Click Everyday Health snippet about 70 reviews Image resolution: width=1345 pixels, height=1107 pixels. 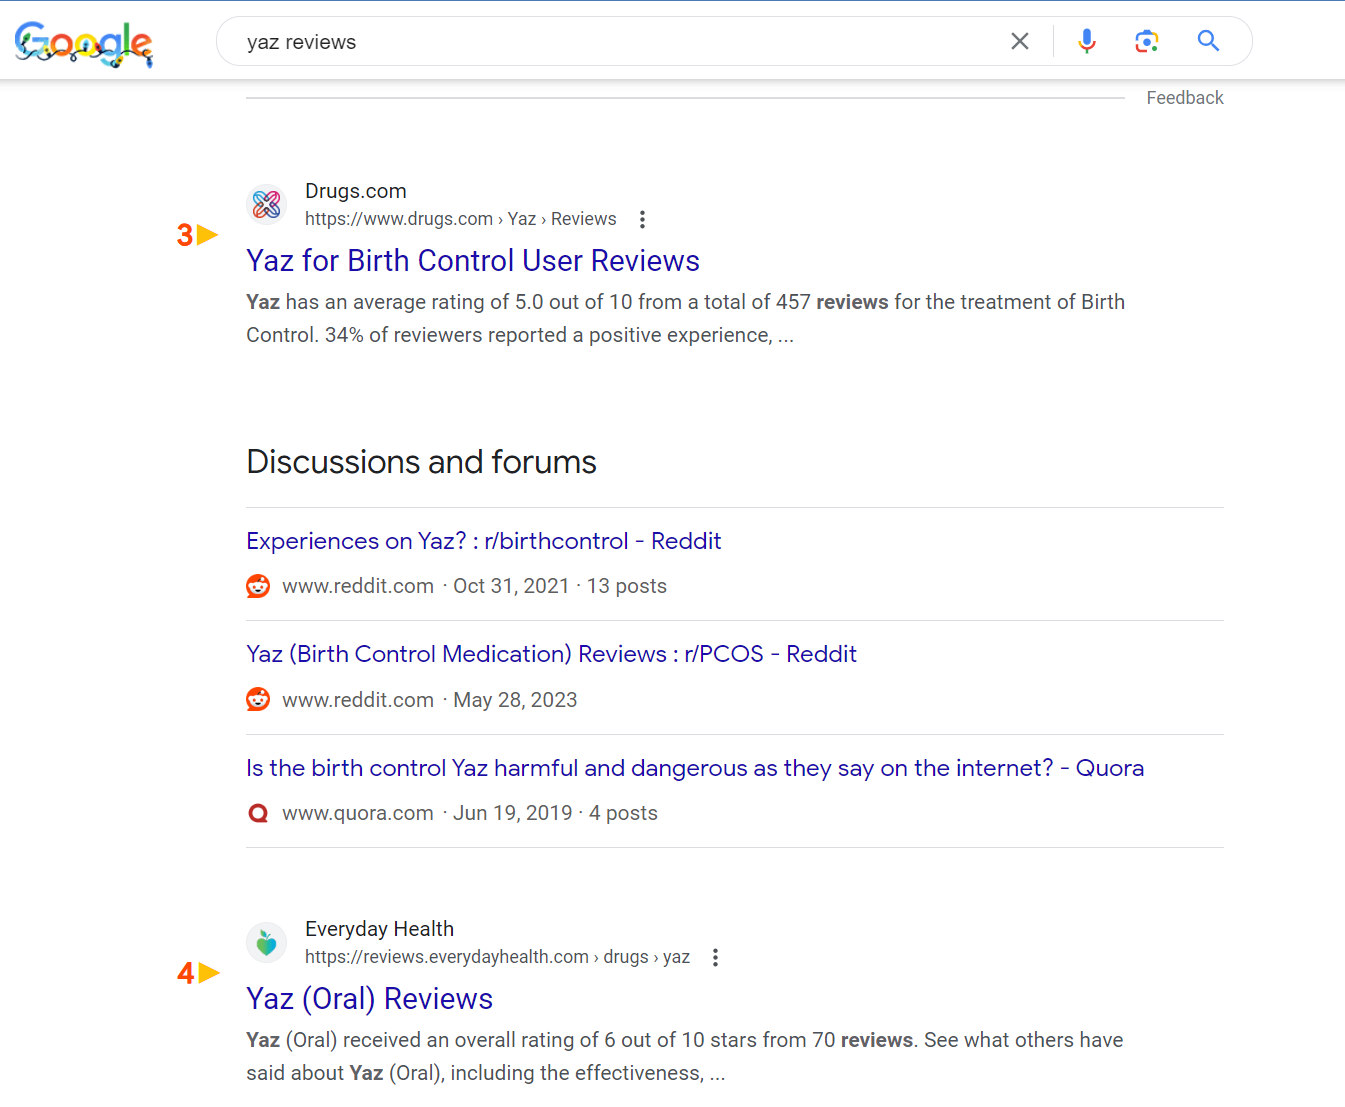[685, 1056]
